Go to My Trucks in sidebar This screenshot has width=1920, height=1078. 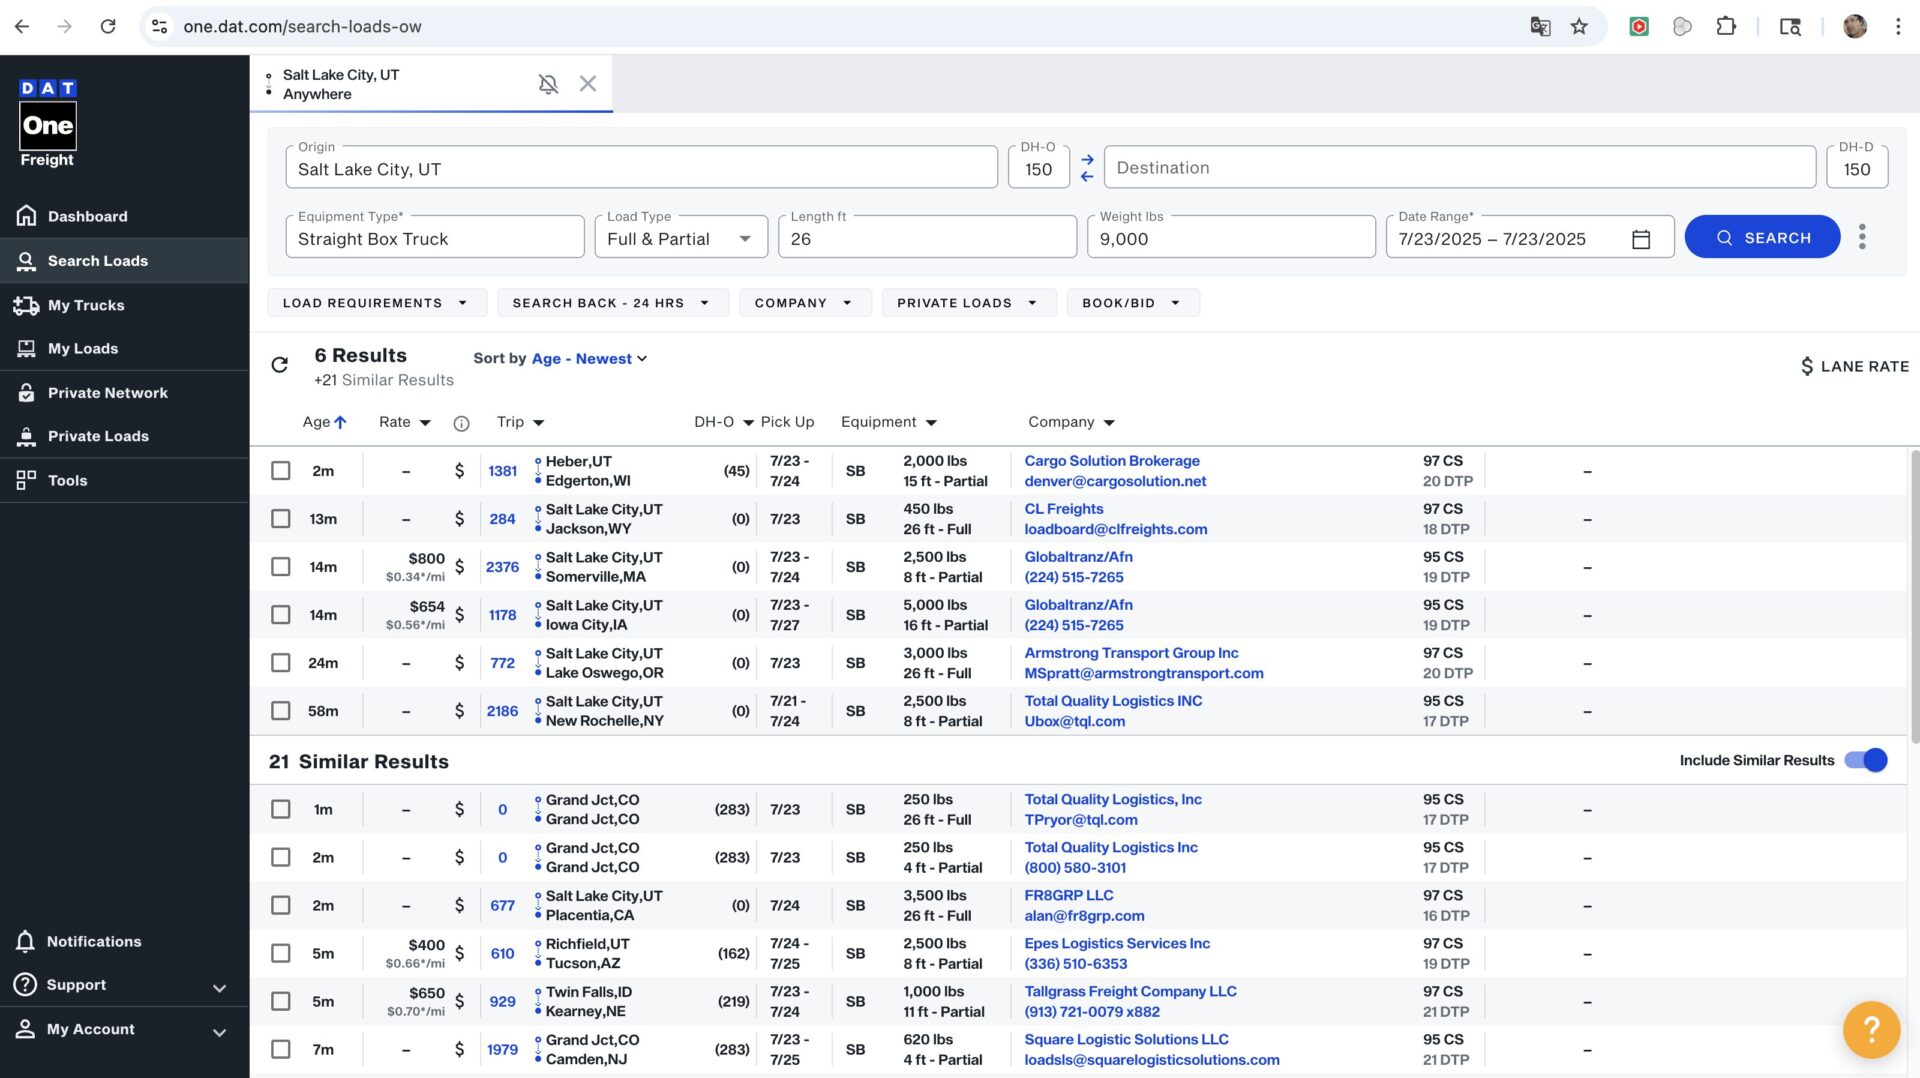click(x=86, y=305)
